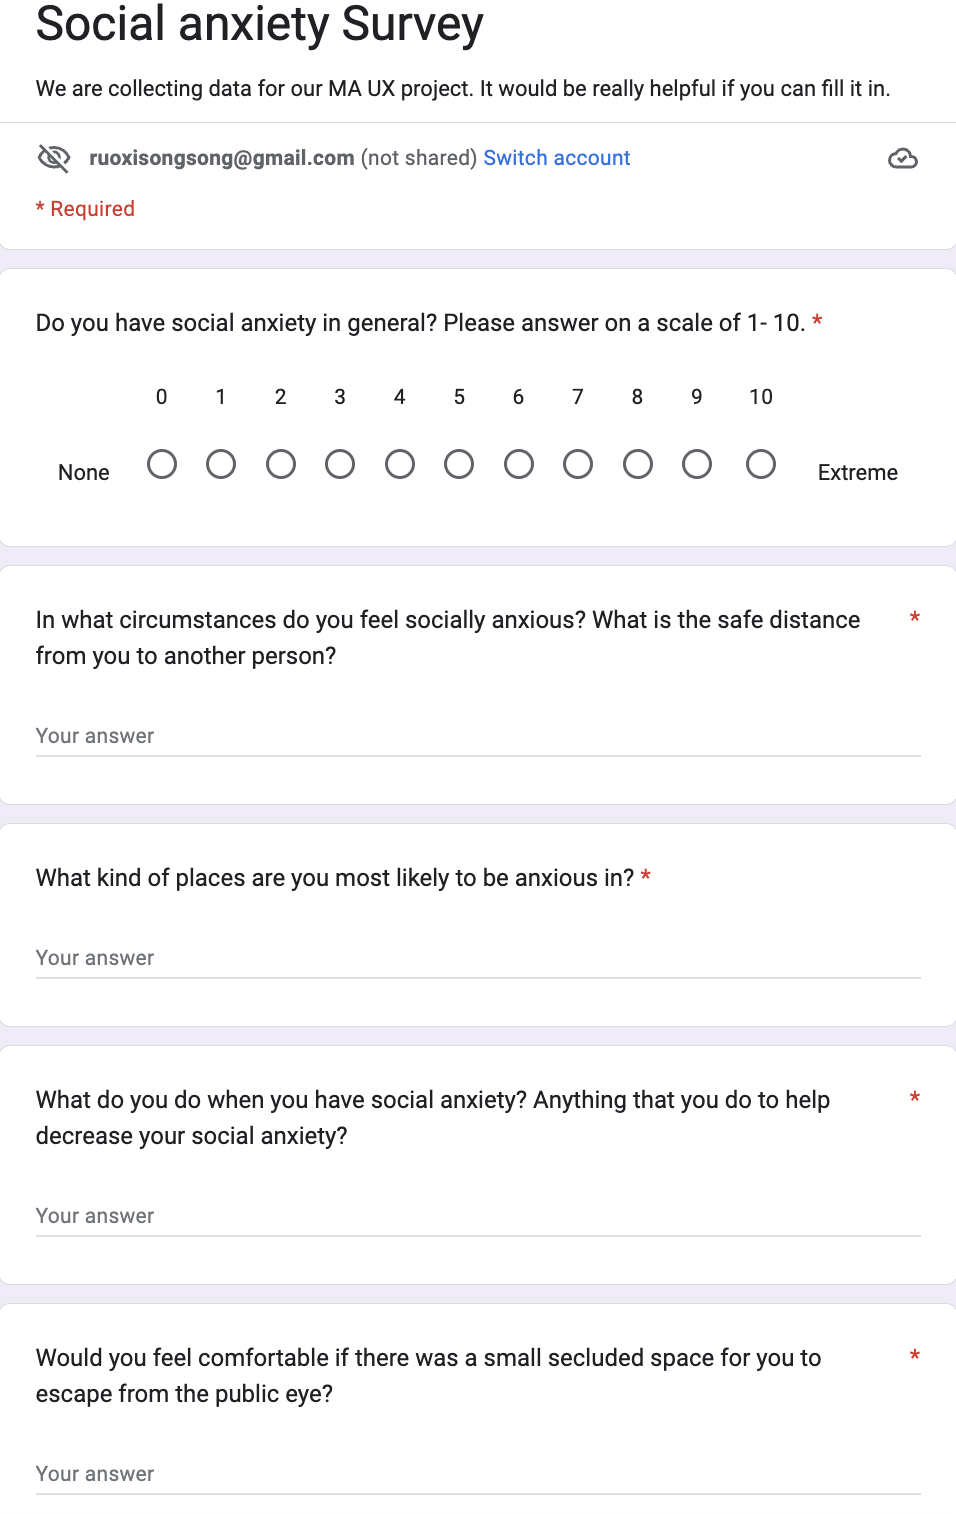Select 1 on the anxiety scale
This screenshot has height=1514, width=956.
click(221, 464)
